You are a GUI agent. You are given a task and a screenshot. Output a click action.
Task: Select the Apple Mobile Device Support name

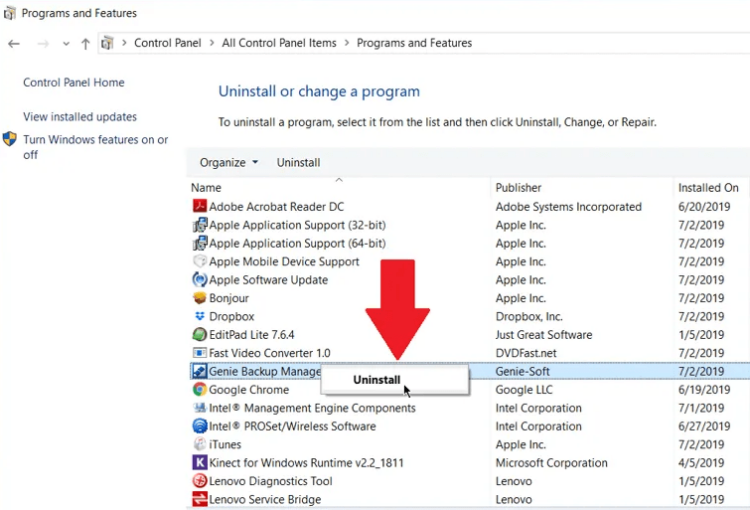click(x=284, y=262)
